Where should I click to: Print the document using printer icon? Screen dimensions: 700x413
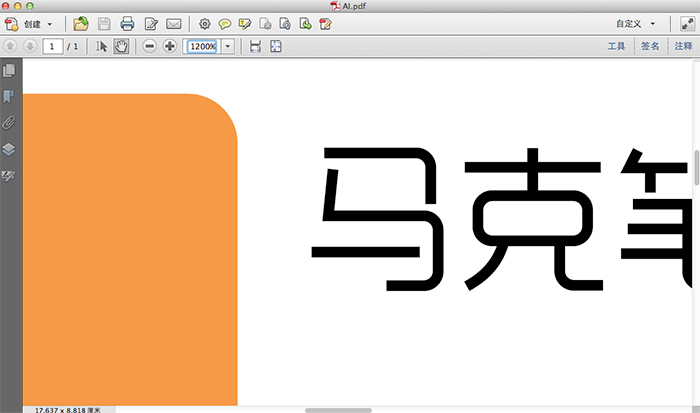[x=127, y=24]
